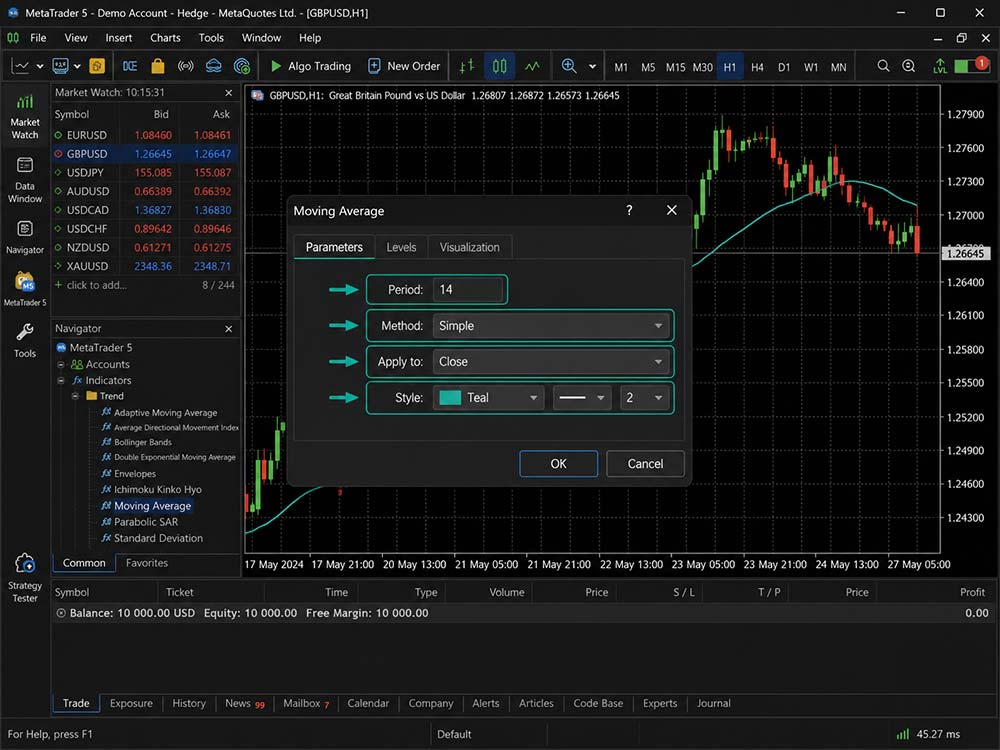Switch to the History tab
1000x750 pixels.
click(189, 703)
